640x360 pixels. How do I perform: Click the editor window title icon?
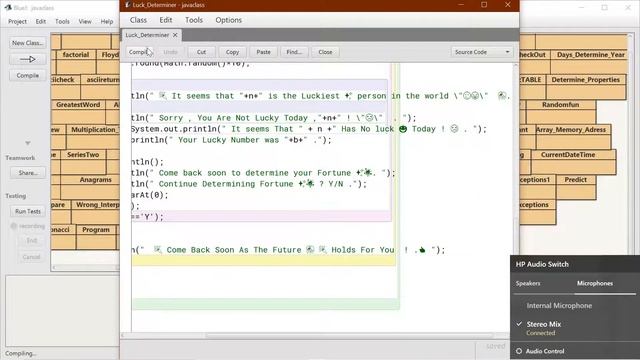127,5
